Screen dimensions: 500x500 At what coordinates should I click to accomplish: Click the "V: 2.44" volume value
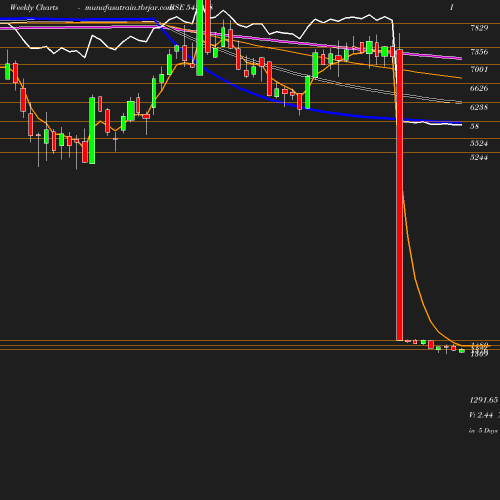click(481, 415)
